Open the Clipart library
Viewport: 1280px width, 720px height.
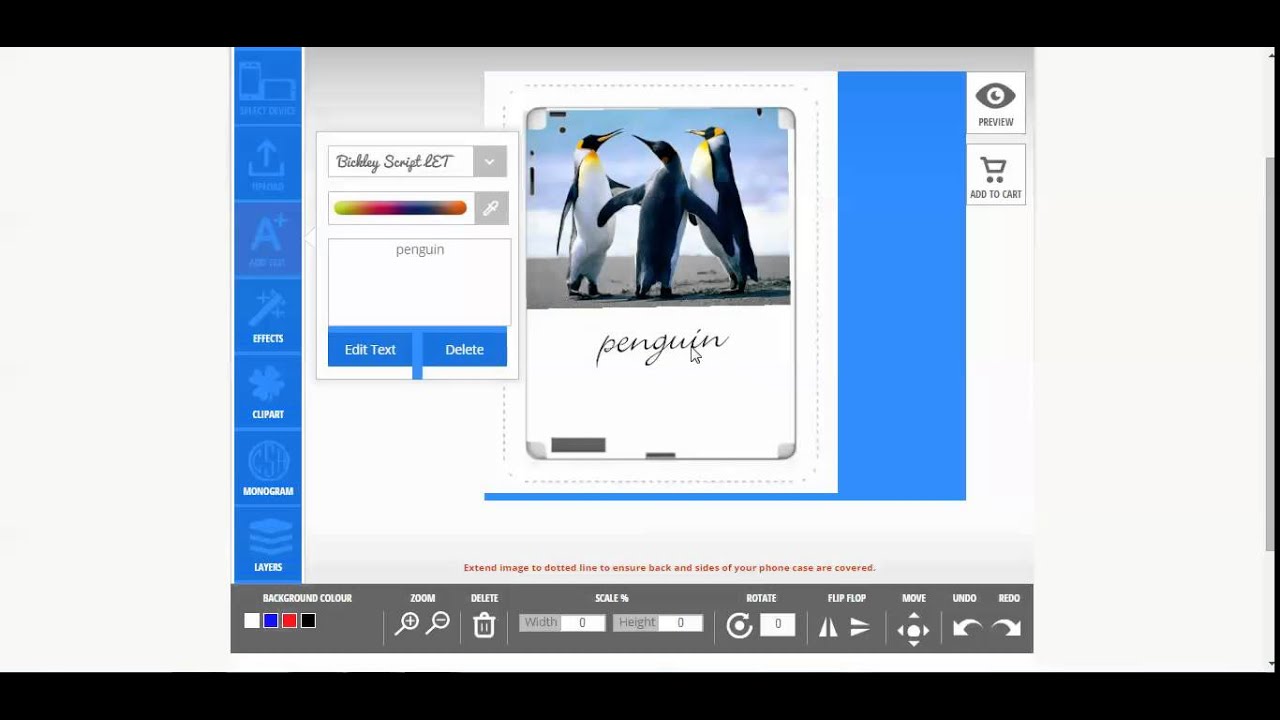[267, 391]
